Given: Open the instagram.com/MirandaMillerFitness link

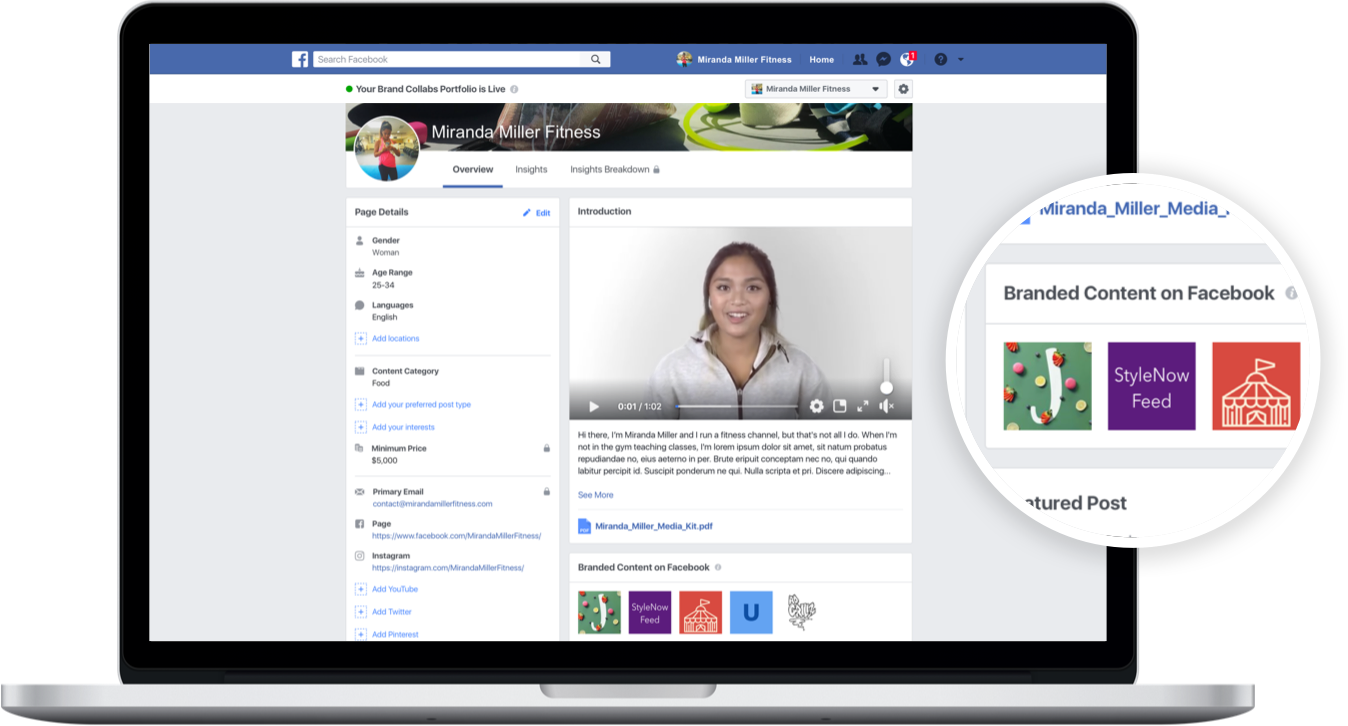Looking at the screenshot, I should click(x=448, y=568).
